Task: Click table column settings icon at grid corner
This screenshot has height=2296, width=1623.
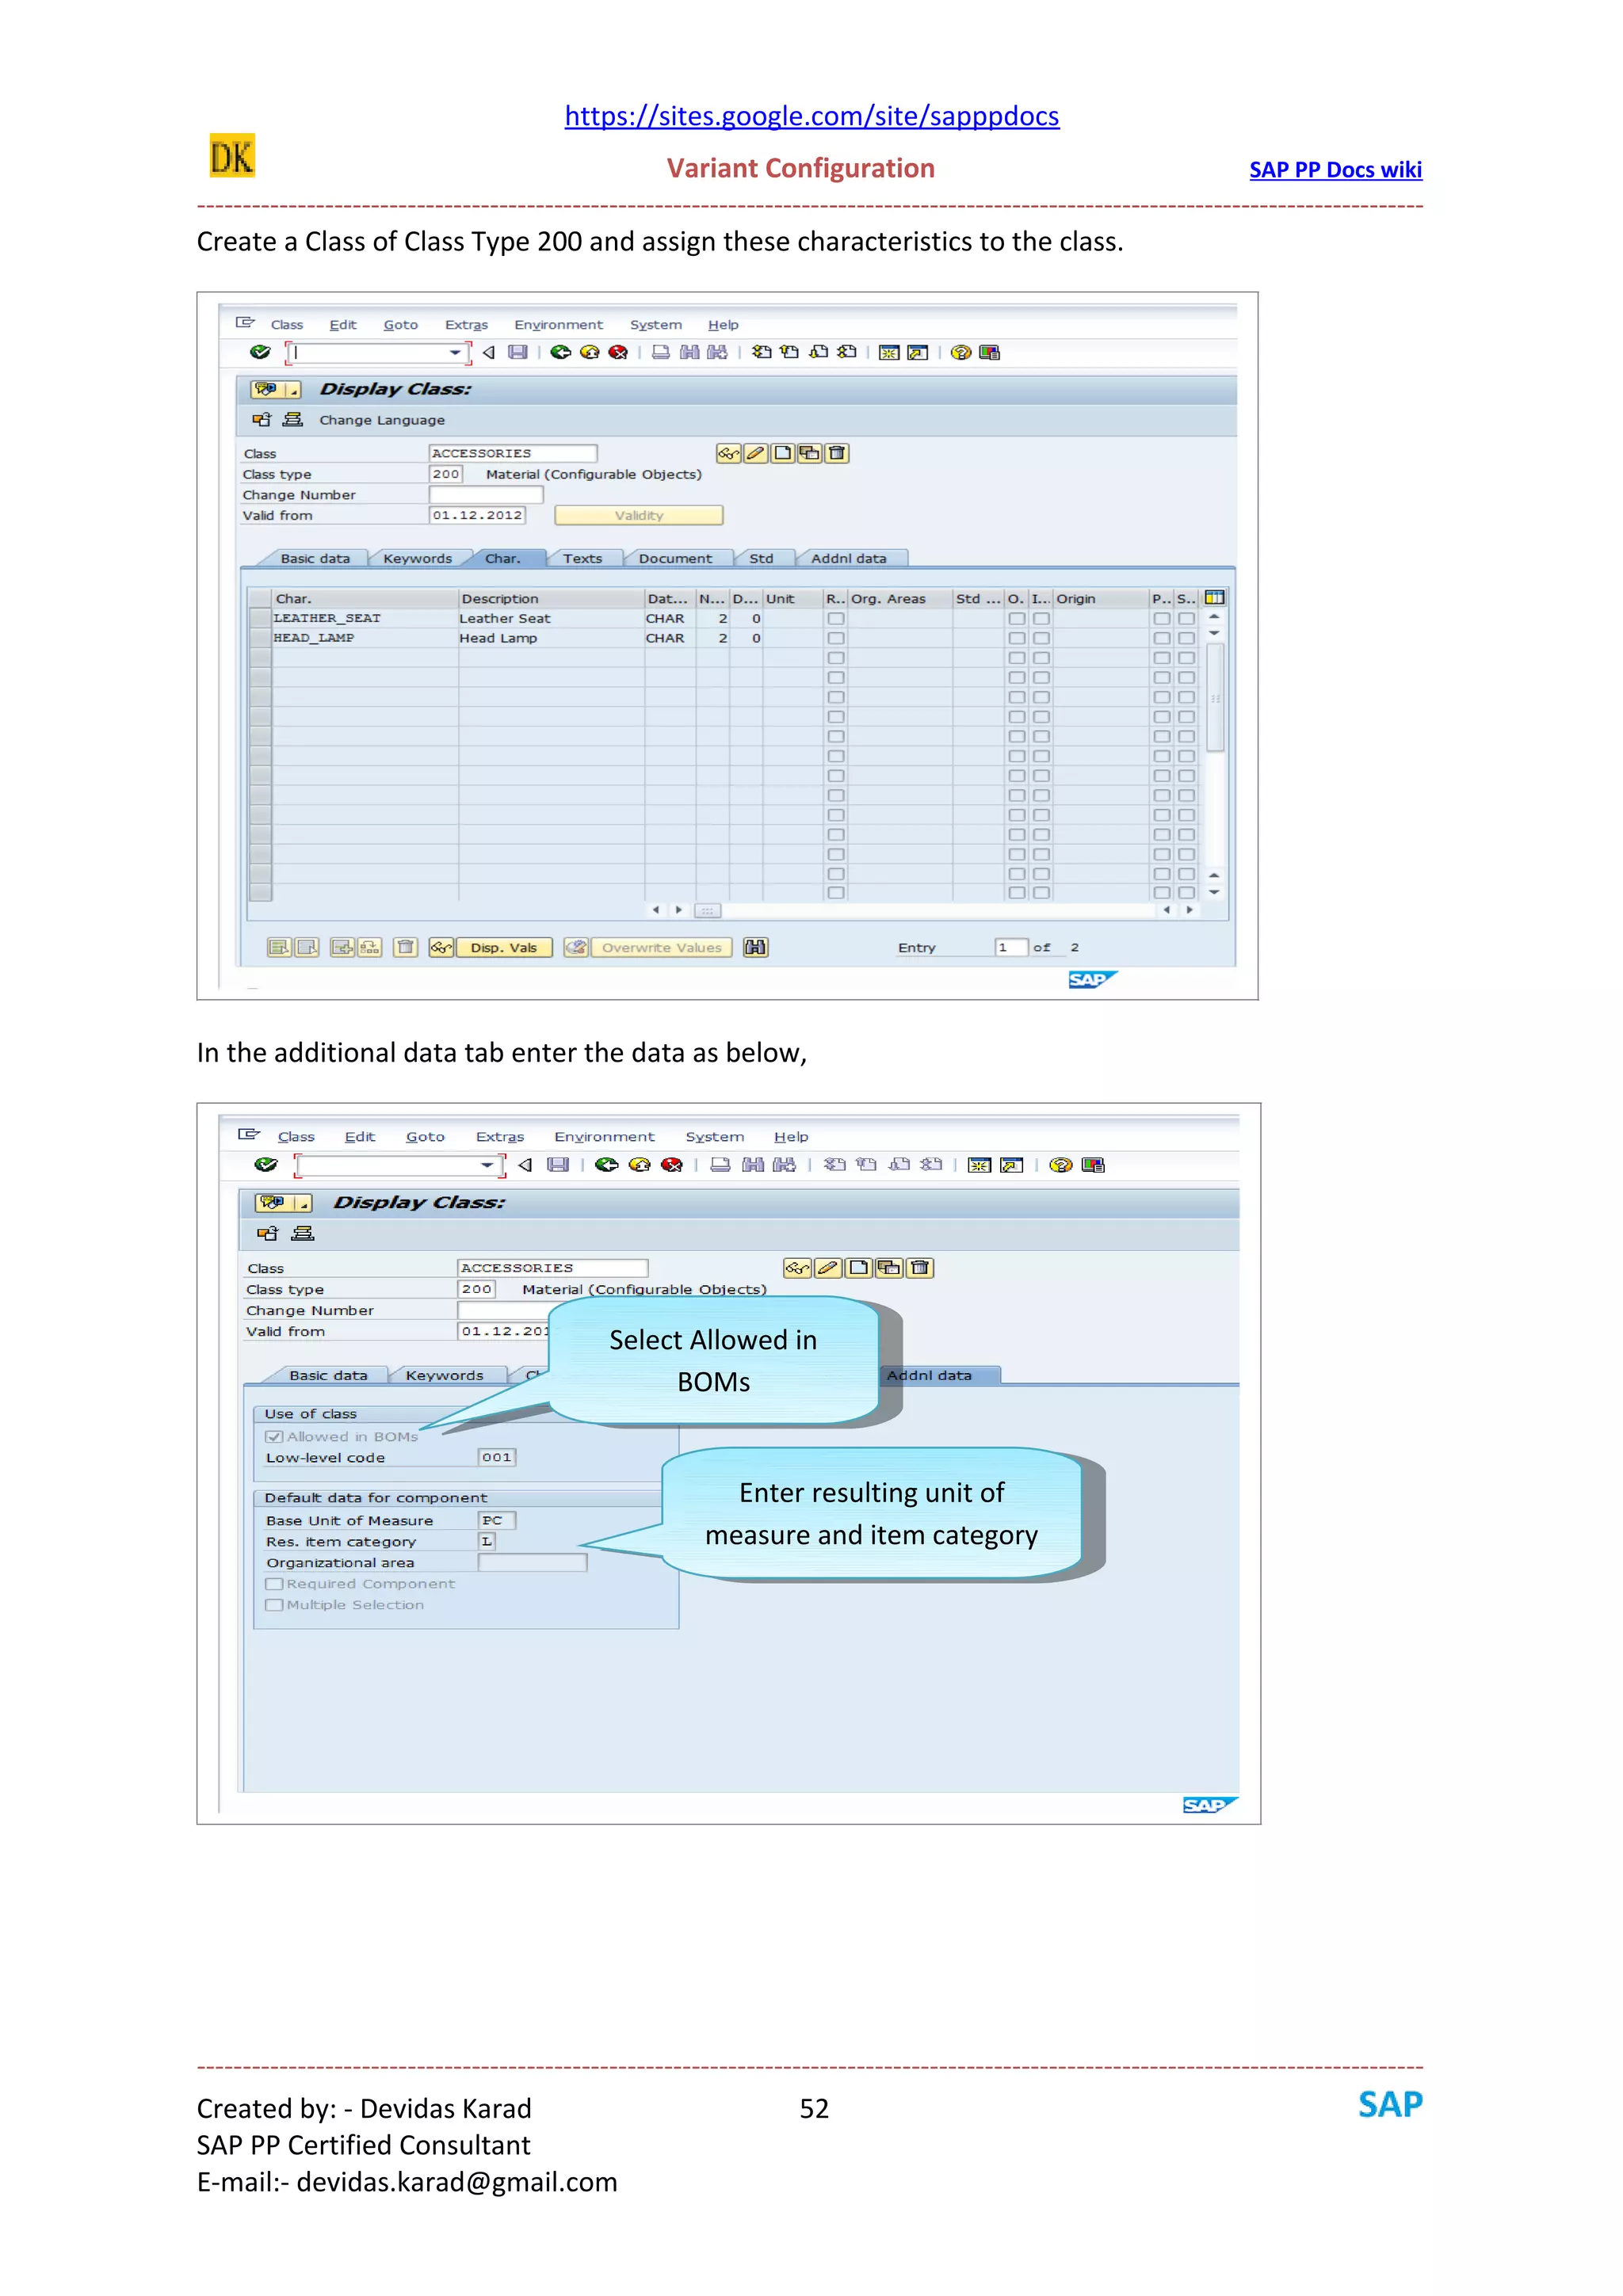Action: pyautogui.click(x=1215, y=598)
